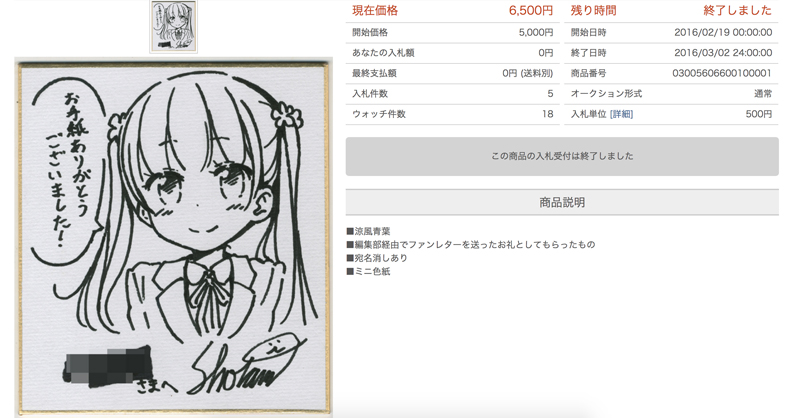
Task: Click the 開始価格 5,000円 row
Action: click(452, 33)
